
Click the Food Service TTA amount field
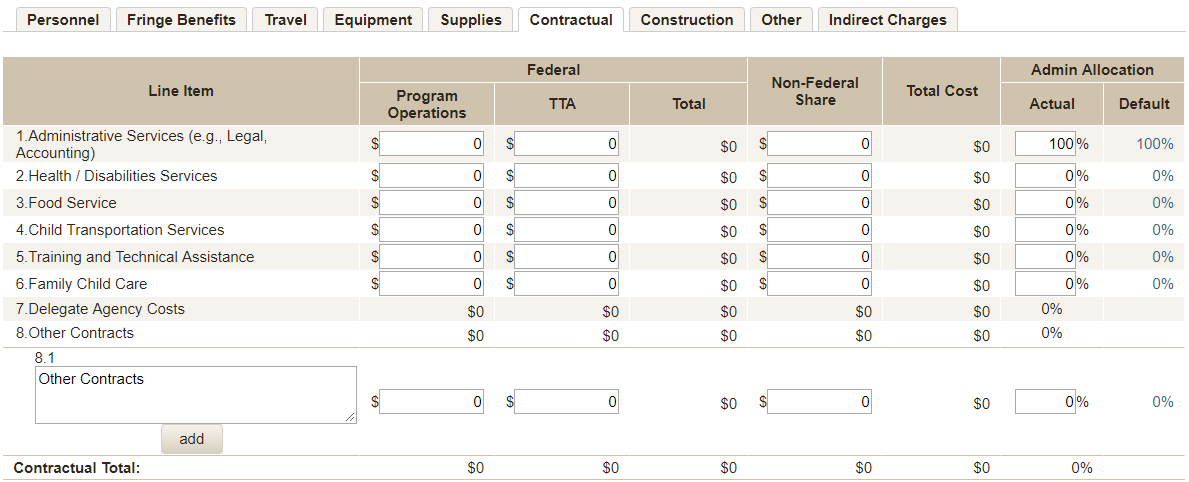click(x=567, y=203)
